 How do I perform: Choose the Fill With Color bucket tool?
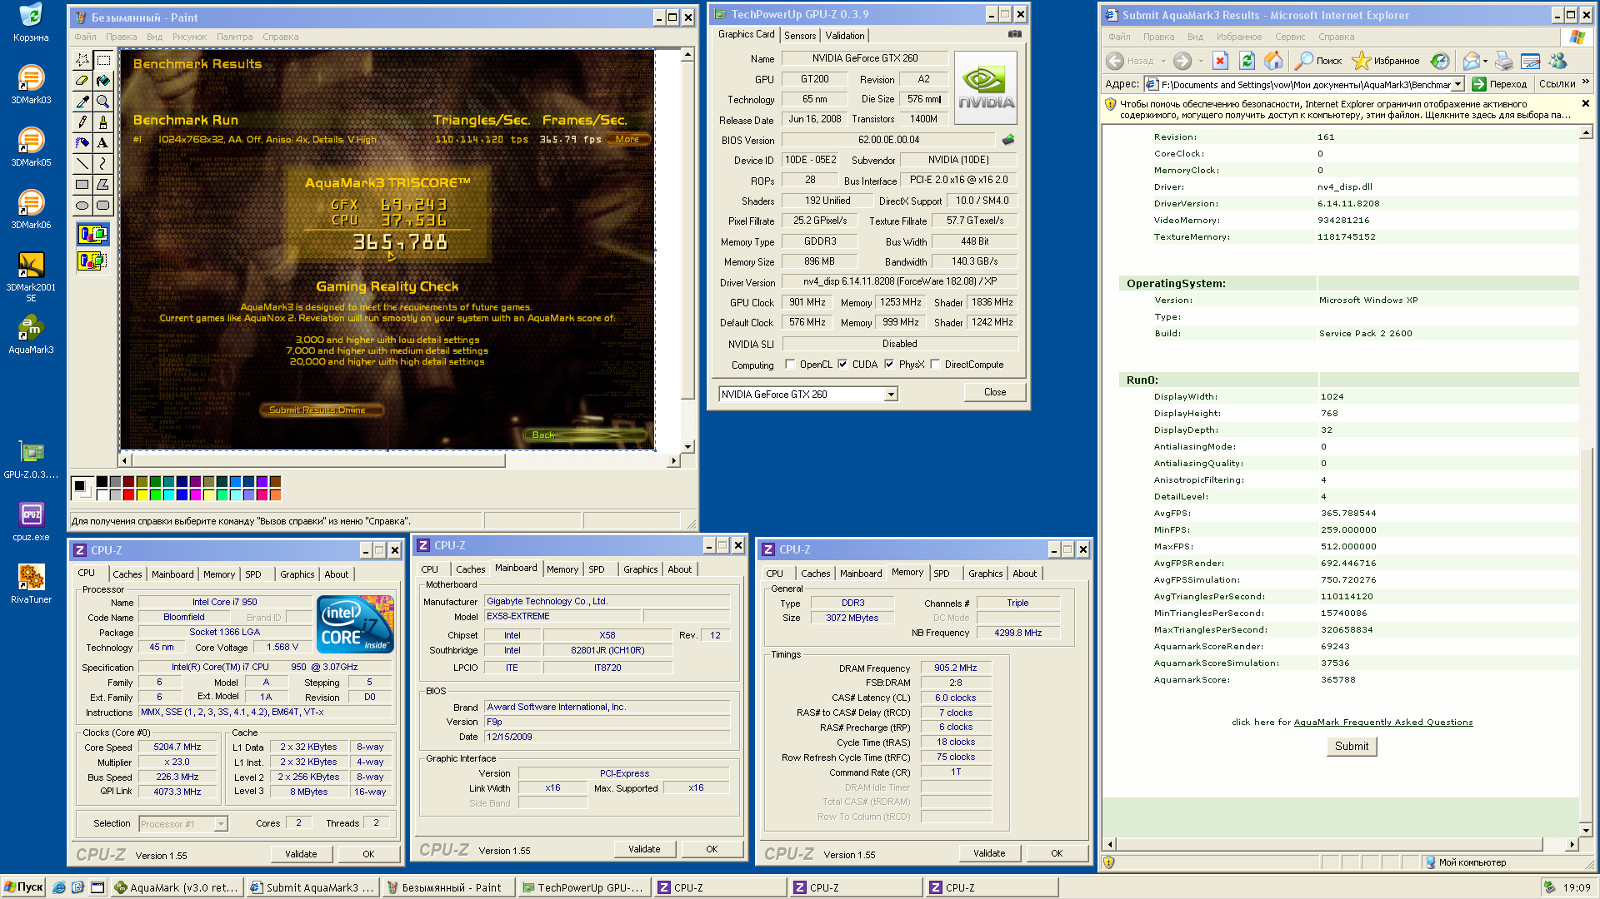click(103, 81)
